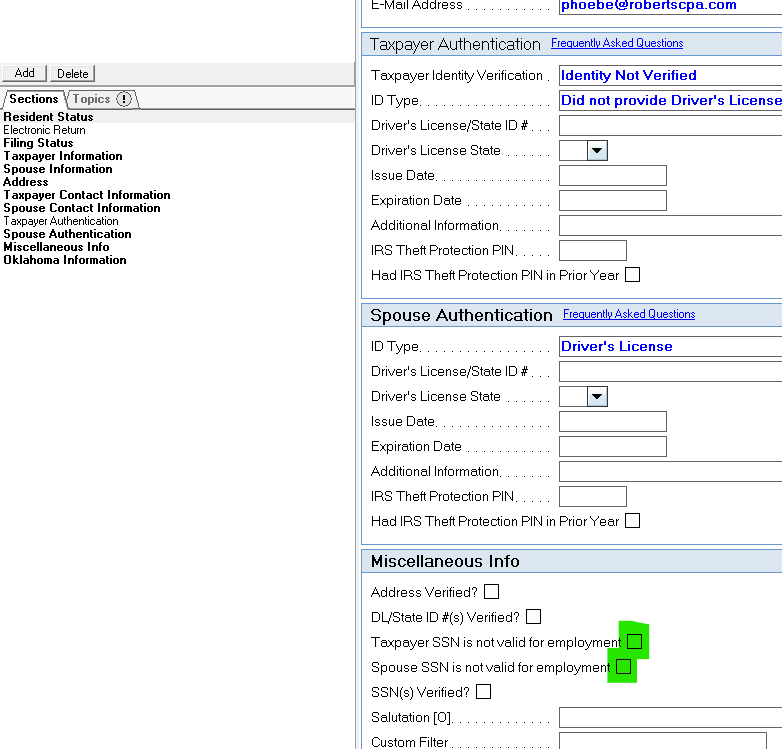Click Taxpayer Identity Verification field
This screenshot has width=782, height=749.
[670, 75]
